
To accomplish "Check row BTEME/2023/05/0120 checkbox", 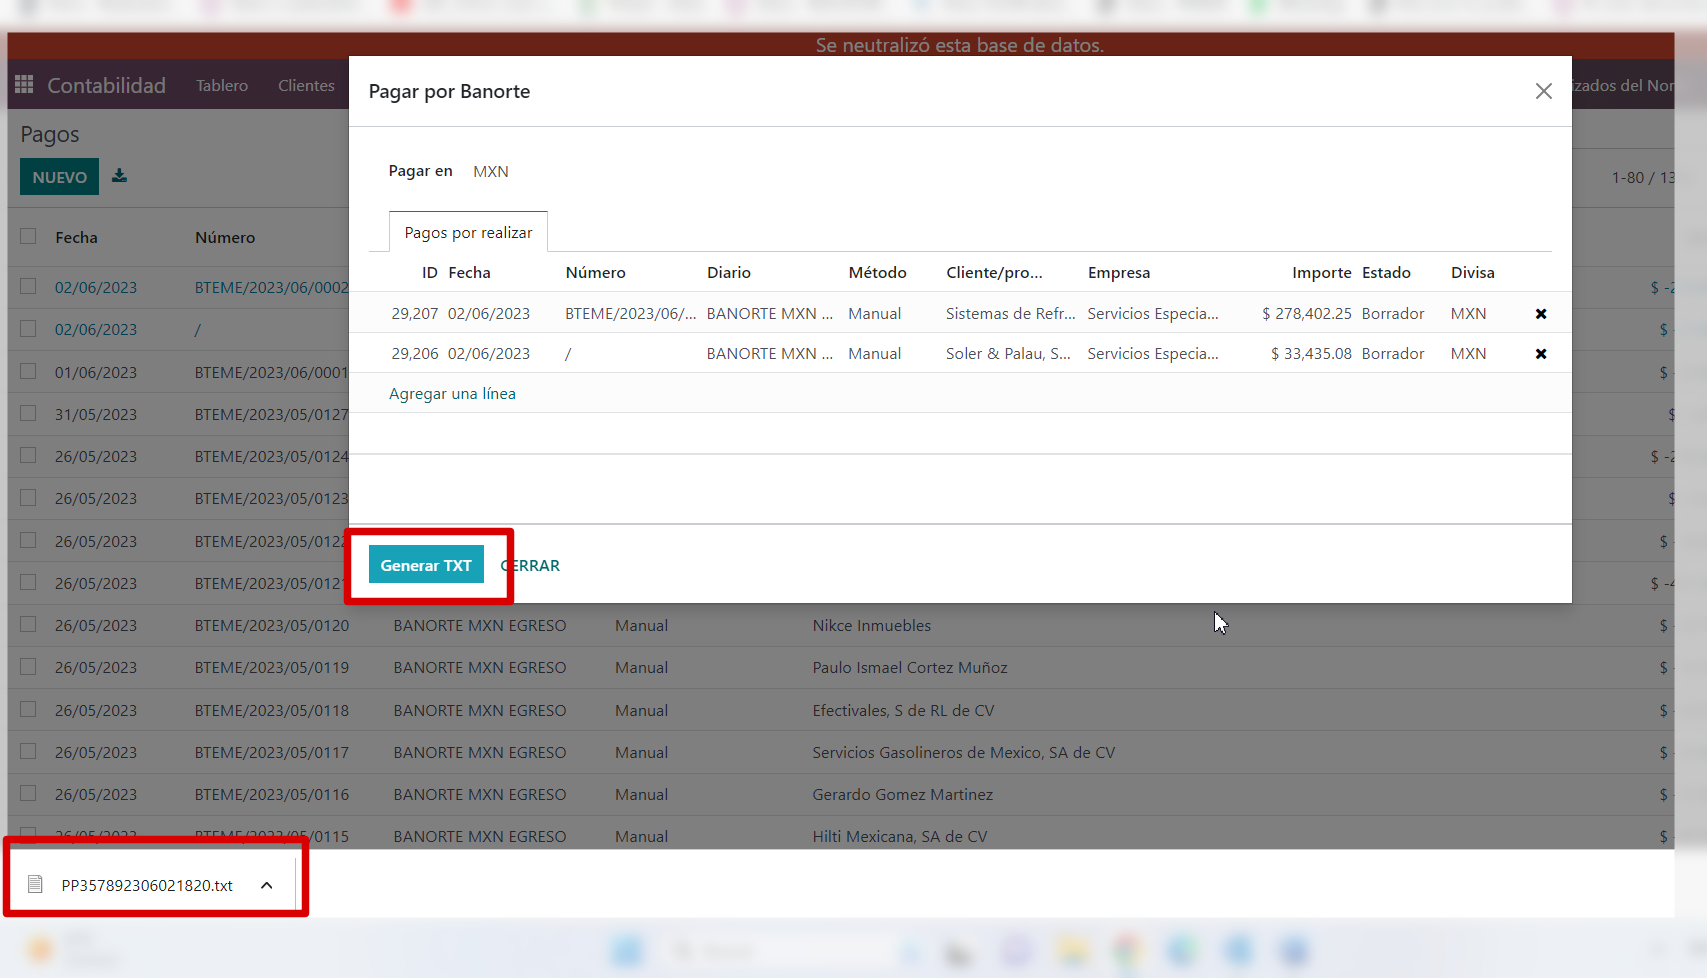I will (x=28, y=625).
